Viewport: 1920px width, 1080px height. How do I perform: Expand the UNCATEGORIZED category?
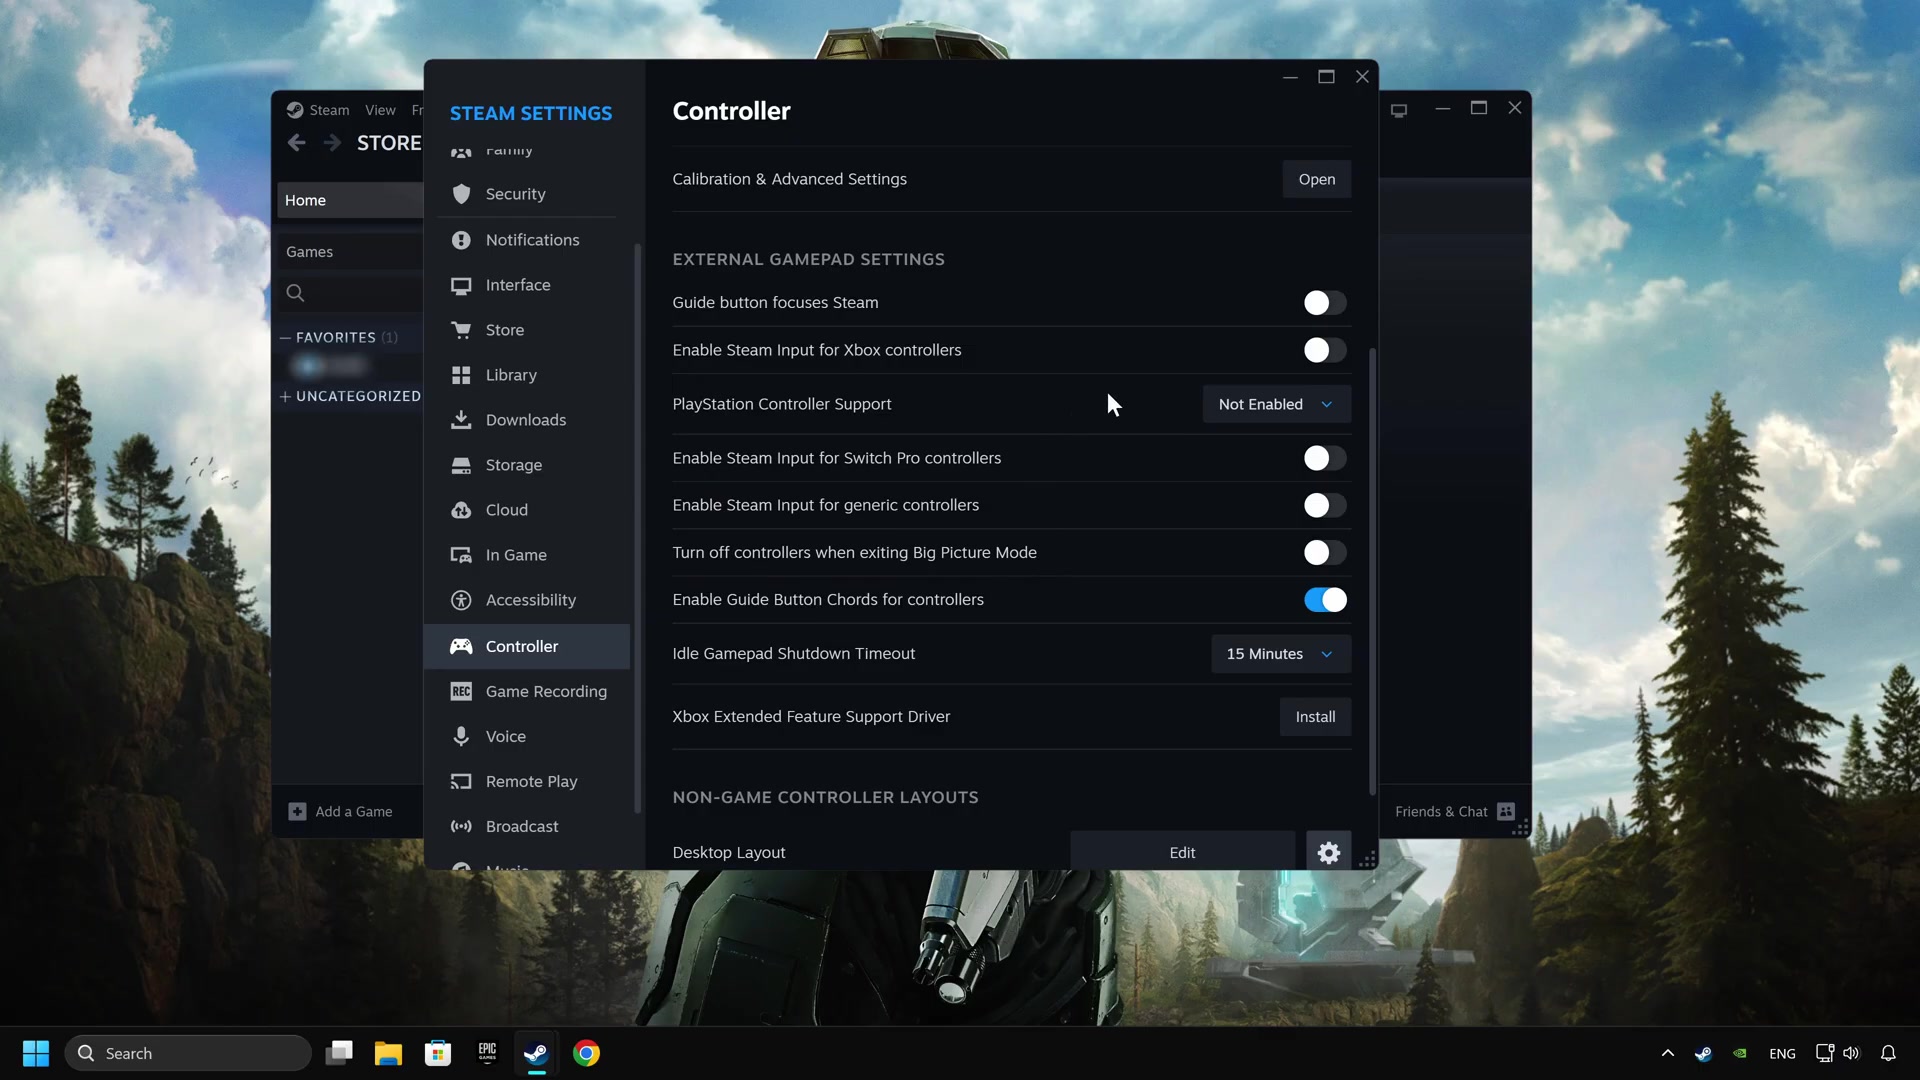click(285, 397)
